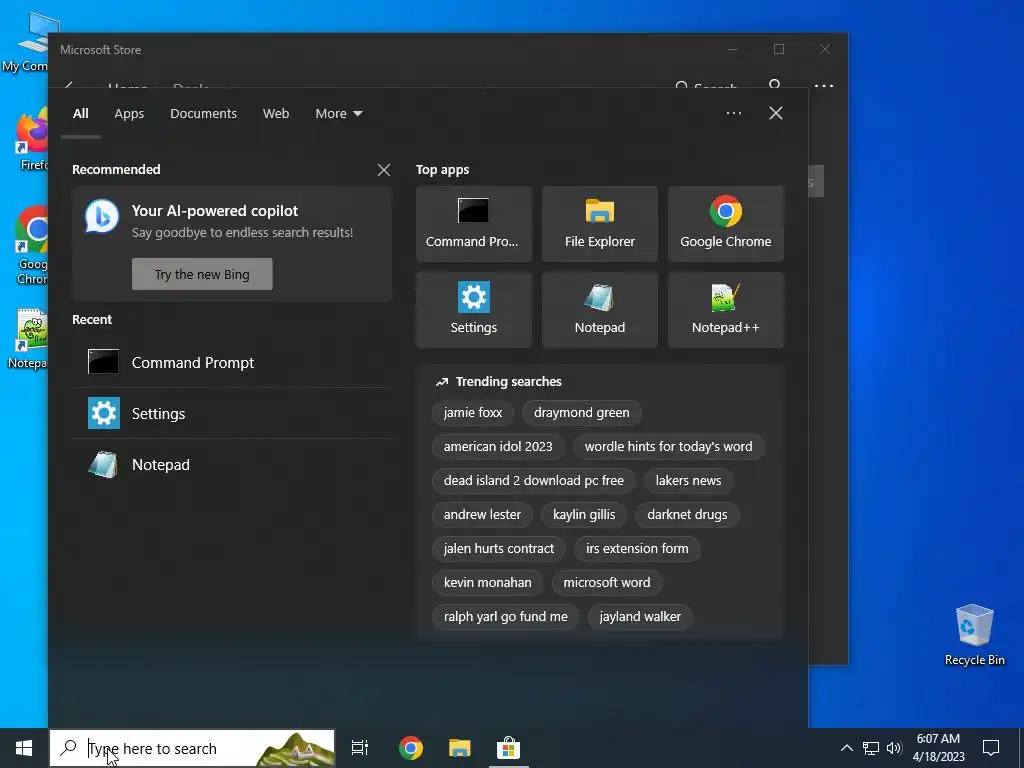Open Notepad from Recent list
This screenshot has height=768, width=1024.
232,464
